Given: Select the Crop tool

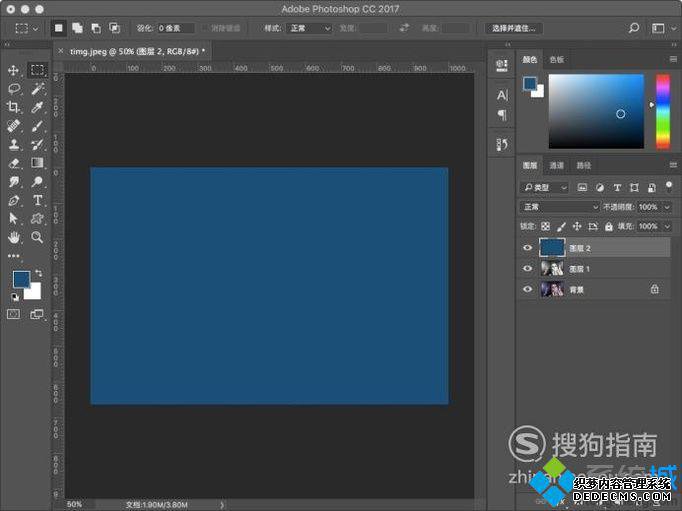Looking at the screenshot, I should click(x=13, y=107).
